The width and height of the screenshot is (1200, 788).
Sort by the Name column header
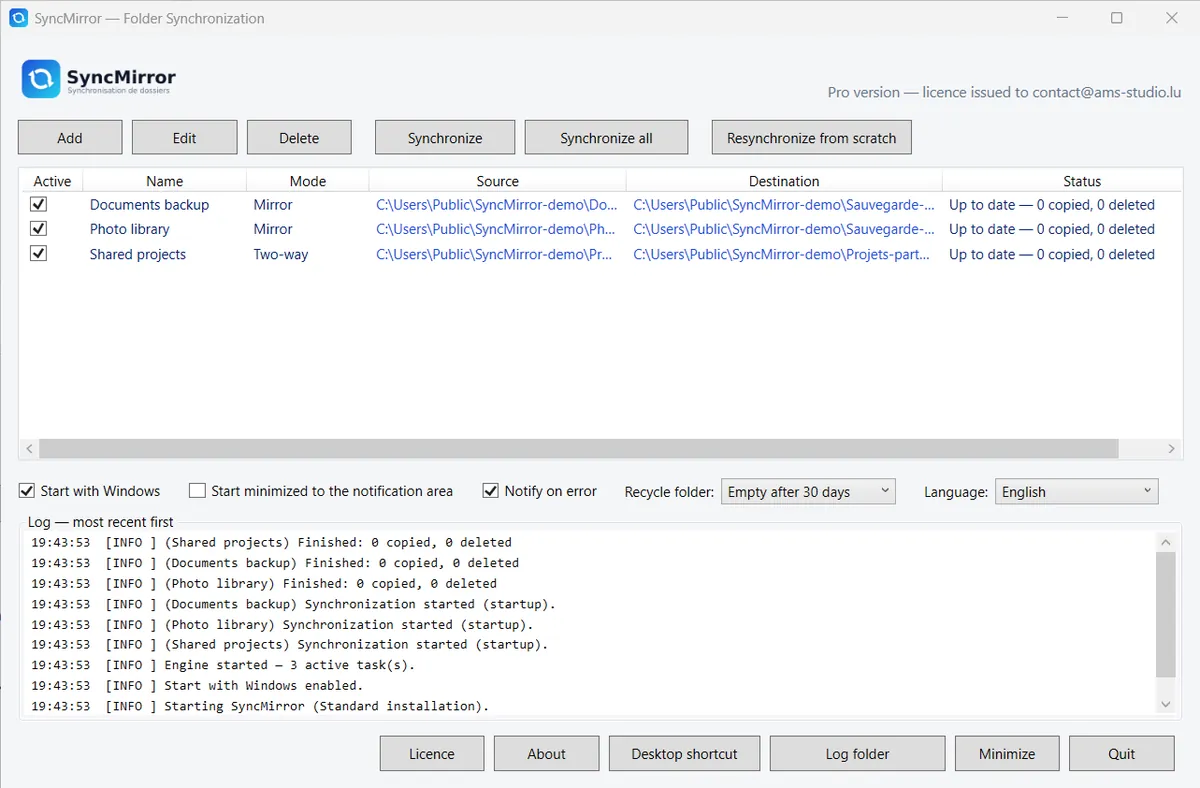[x=164, y=181]
